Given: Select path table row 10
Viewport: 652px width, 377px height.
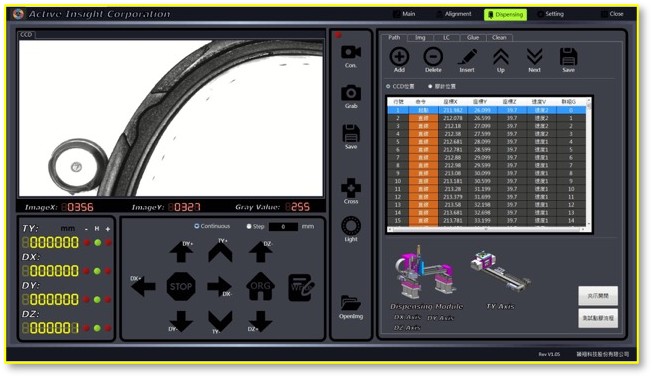Looking at the screenshot, I should point(487,181).
